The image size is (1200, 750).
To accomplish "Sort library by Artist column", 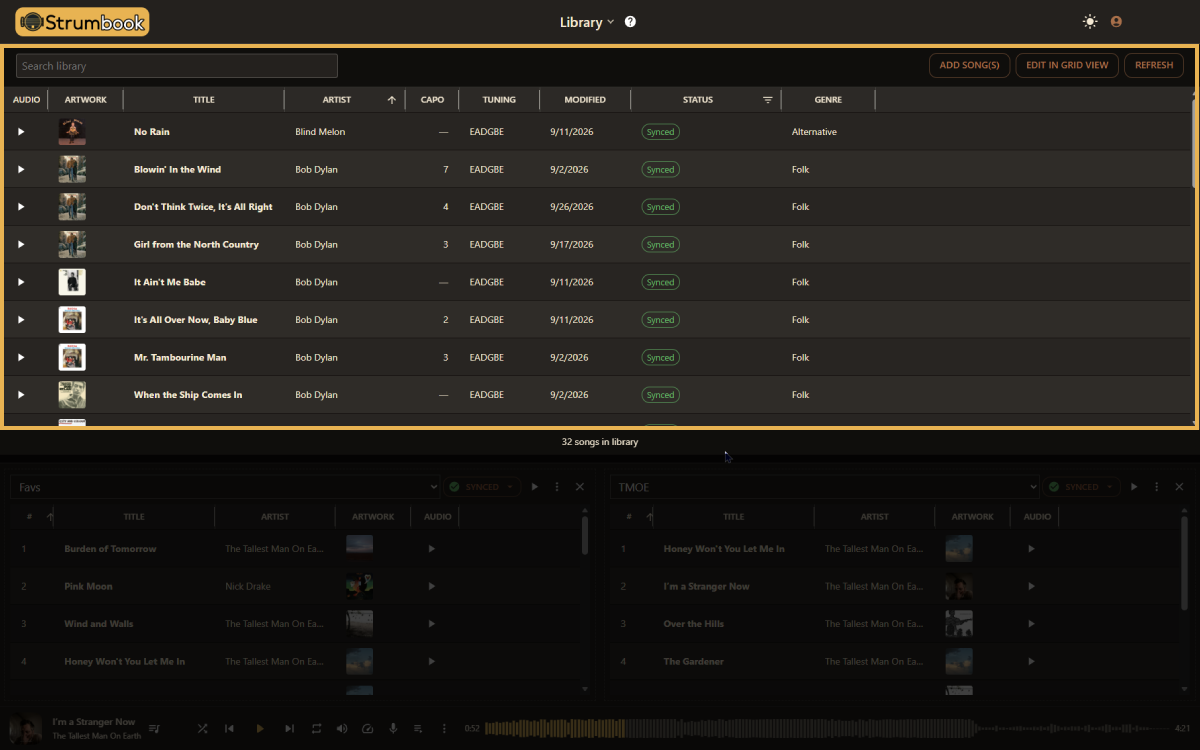I will pos(337,100).
